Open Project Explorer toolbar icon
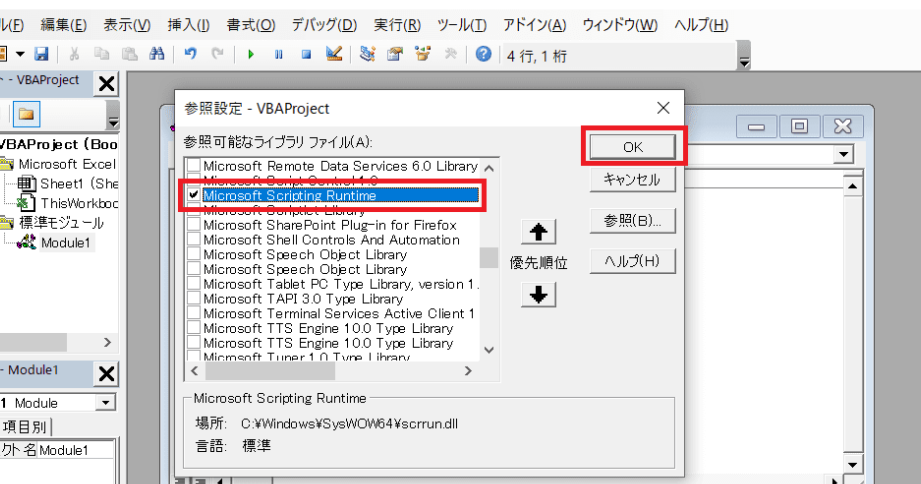 pos(368,55)
